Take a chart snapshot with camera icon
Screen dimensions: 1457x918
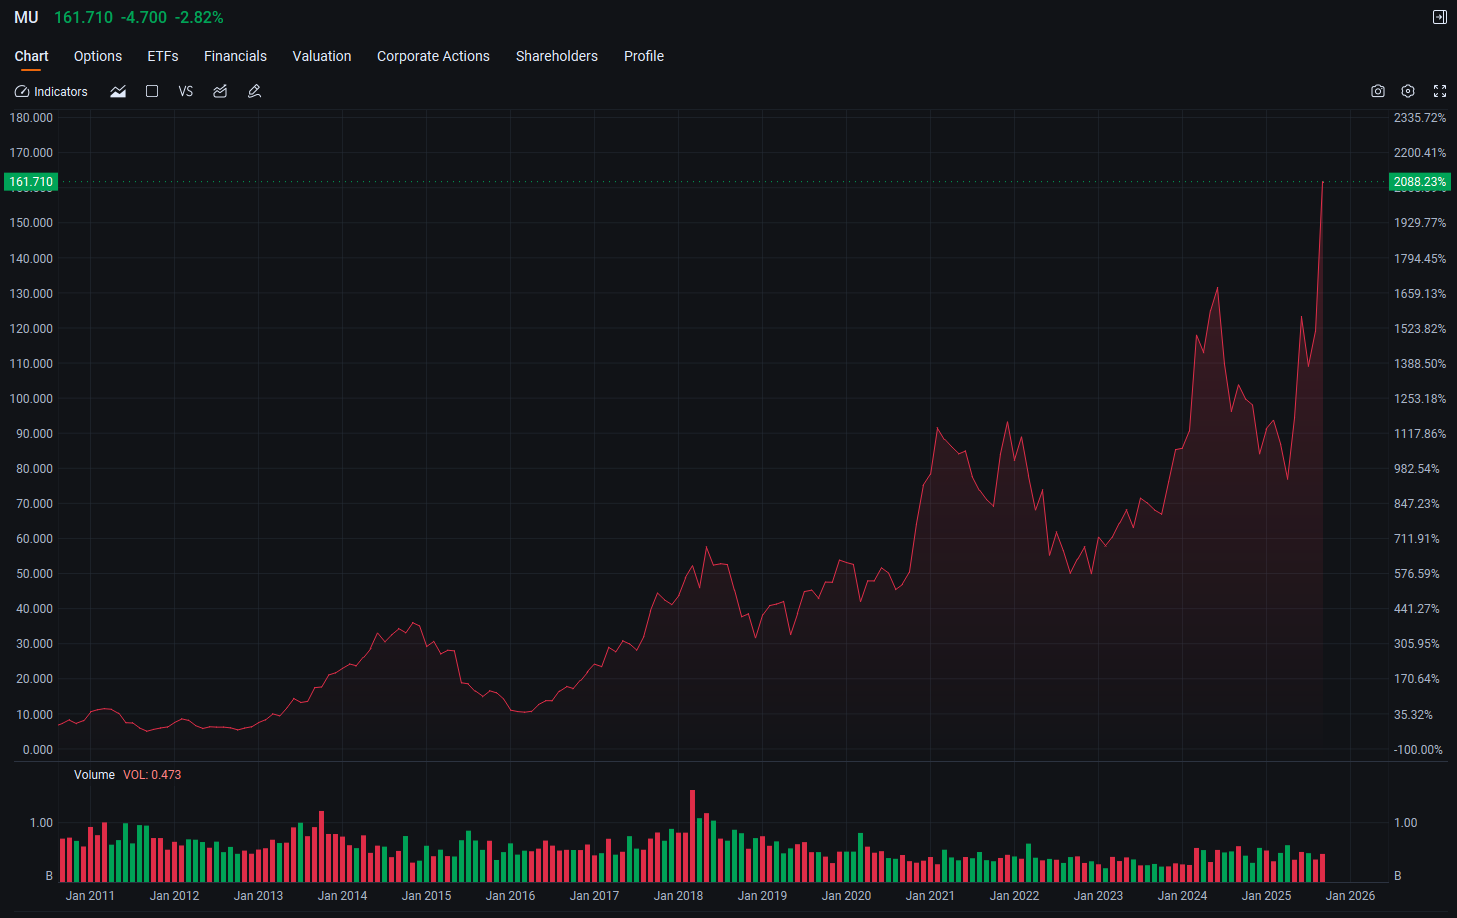pos(1378,91)
